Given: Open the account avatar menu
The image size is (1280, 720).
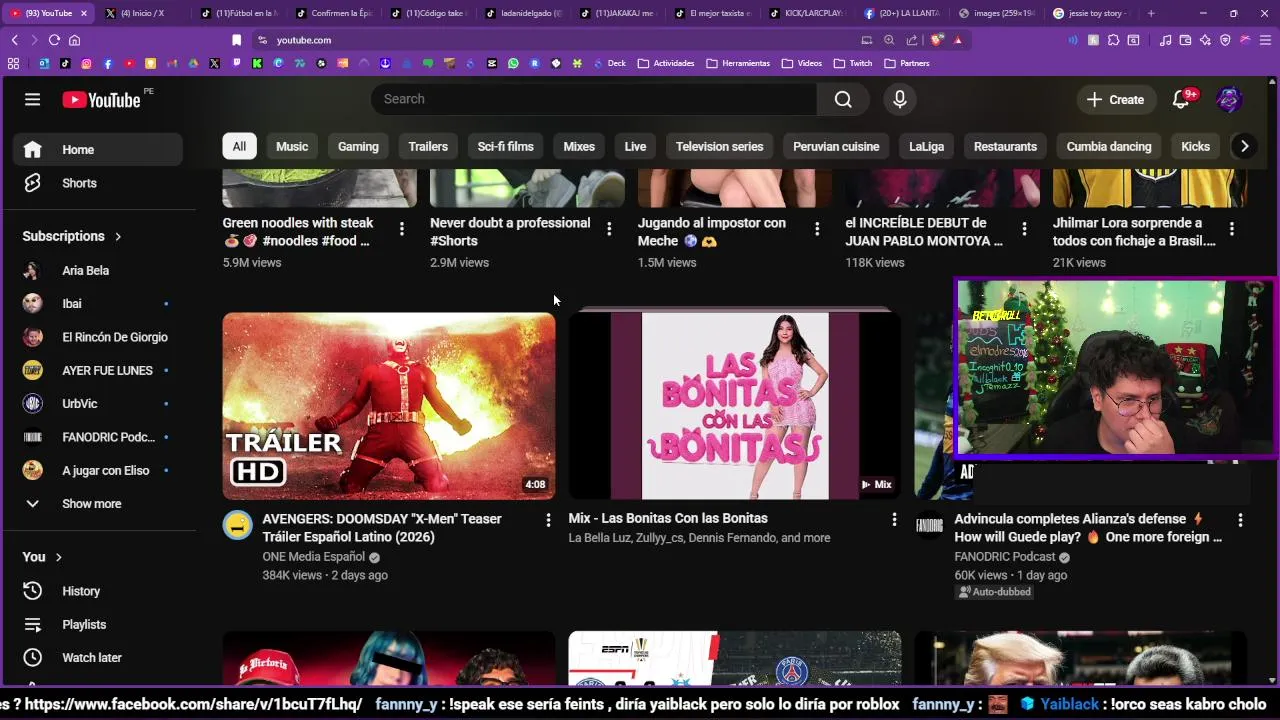Looking at the screenshot, I should [1229, 99].
